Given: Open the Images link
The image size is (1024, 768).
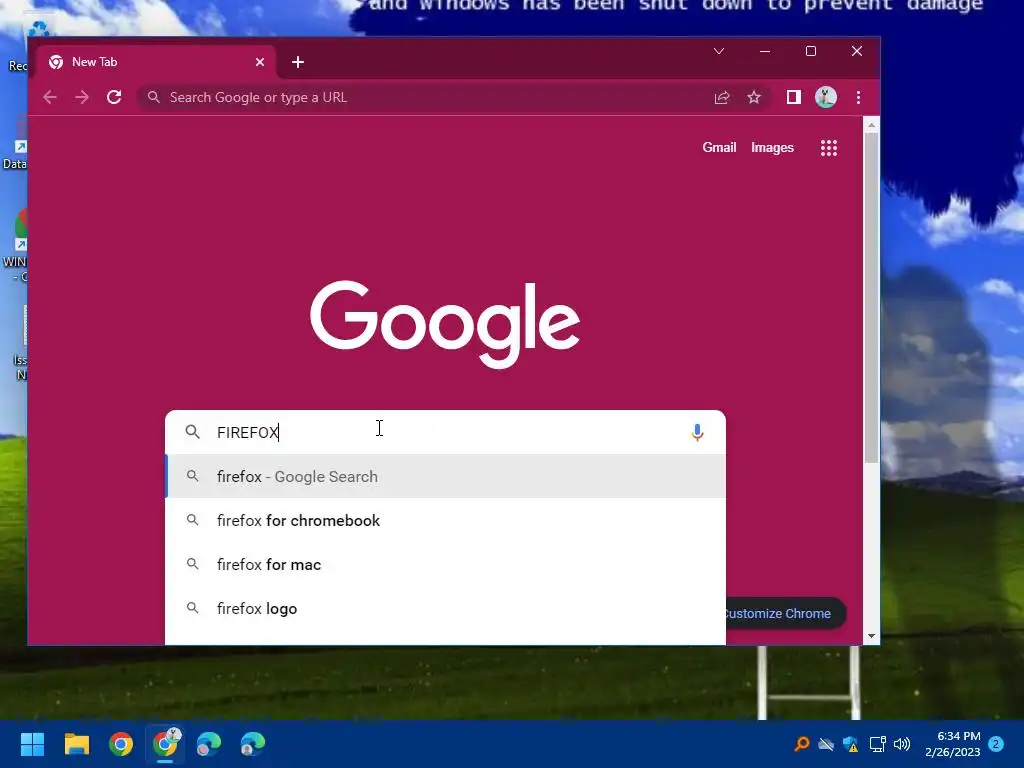Looking at the screenshot, I should (x=772, y=148).
